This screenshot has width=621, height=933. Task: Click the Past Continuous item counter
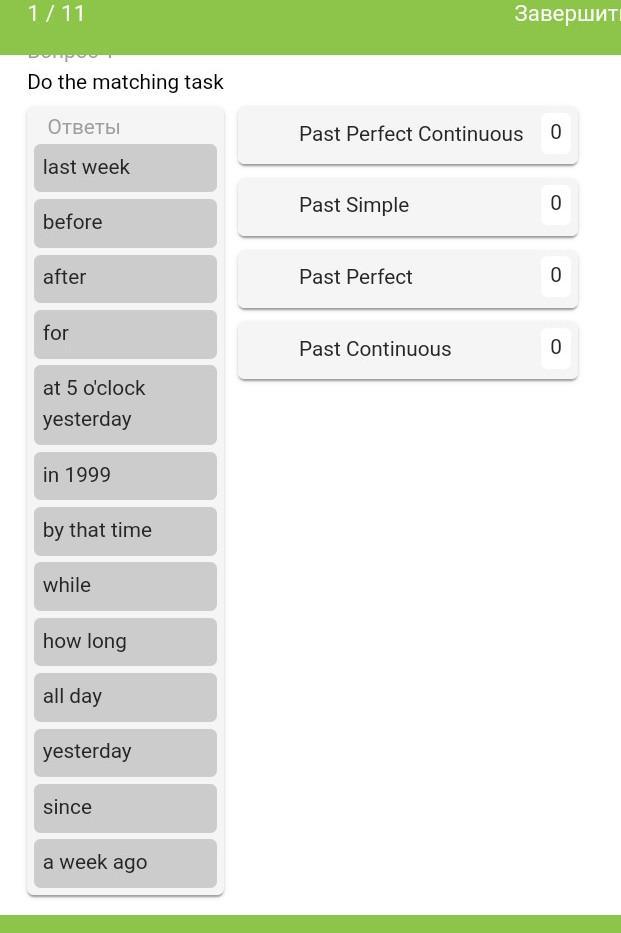[556, 348]
